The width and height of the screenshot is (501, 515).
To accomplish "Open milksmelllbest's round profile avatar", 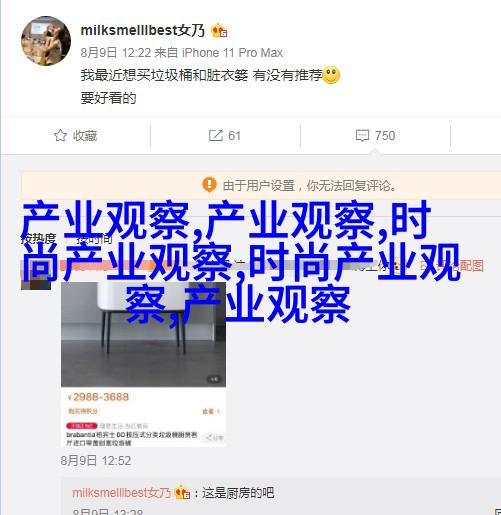I will tap(46, 41).
